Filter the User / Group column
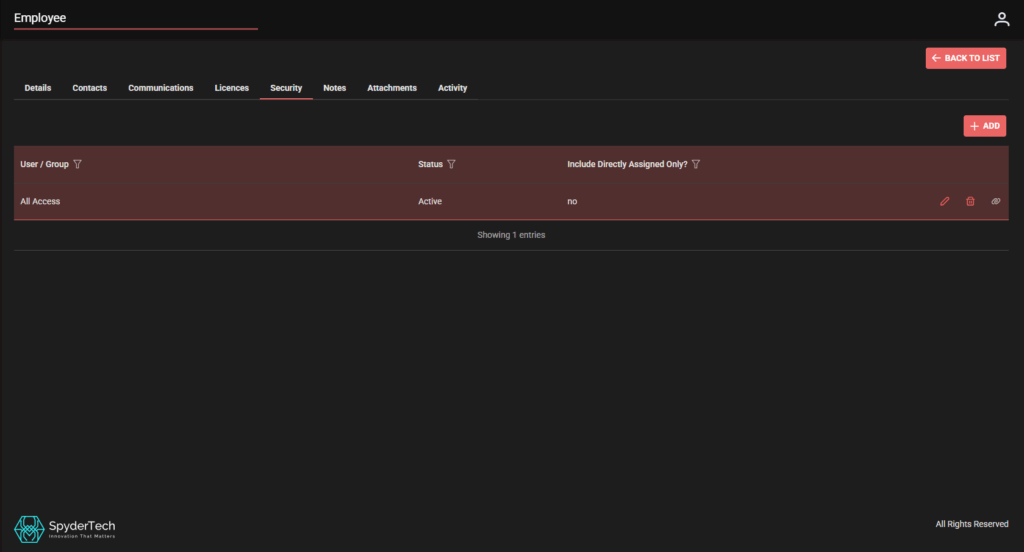 click(x=78, y=164)
